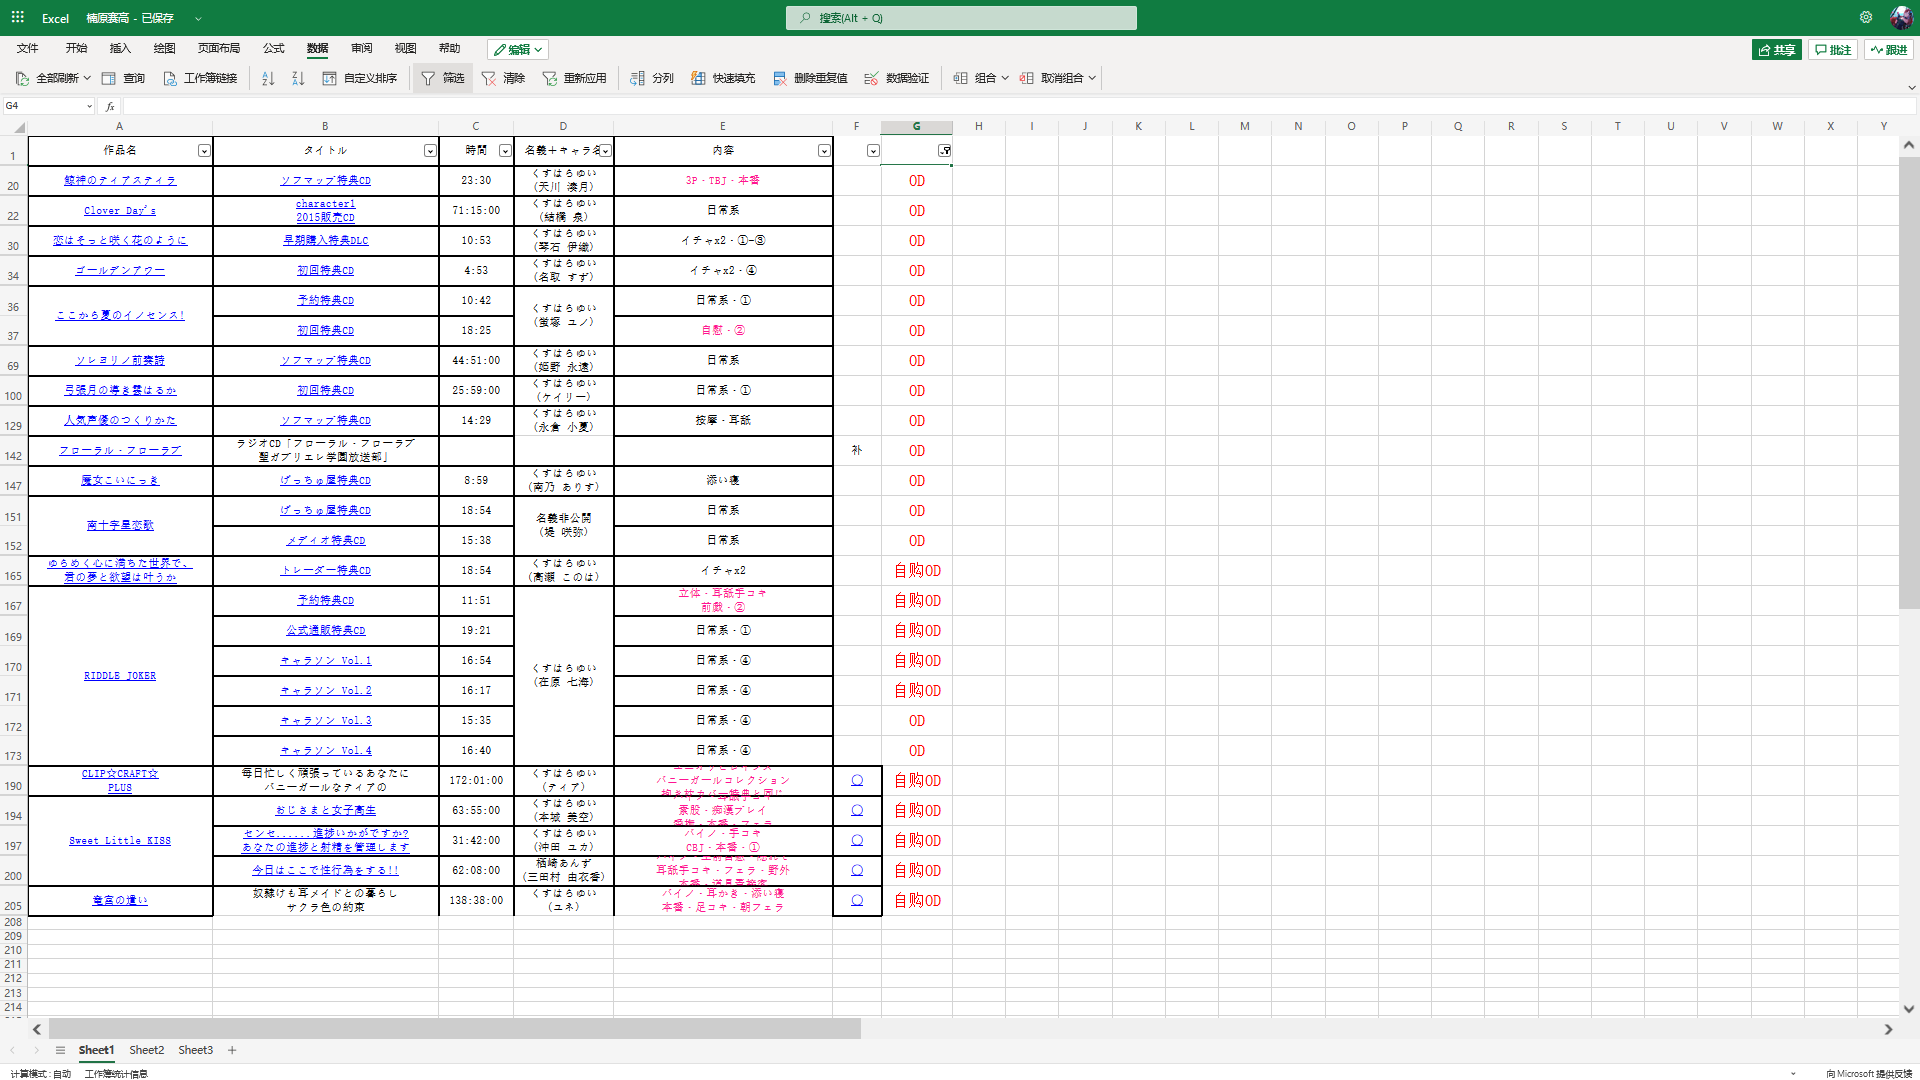1920x1080 pixels.
Task: Open the app launcher grid icon
Action: (18, 18)
